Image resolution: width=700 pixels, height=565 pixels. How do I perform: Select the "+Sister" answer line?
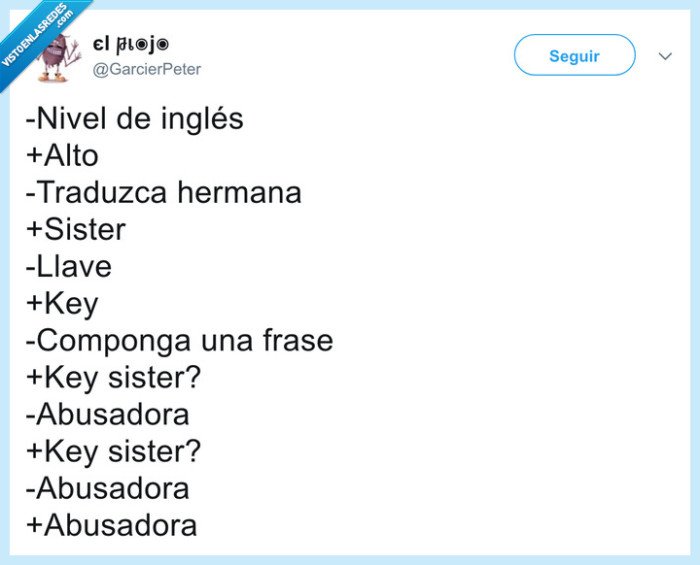[77, 229]
